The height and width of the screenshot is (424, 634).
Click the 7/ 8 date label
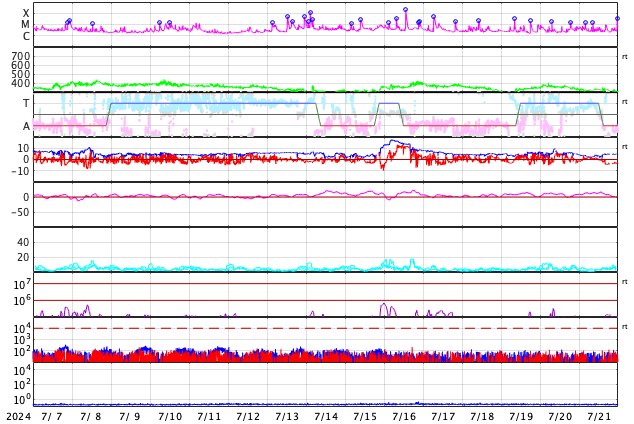(91, 416)
